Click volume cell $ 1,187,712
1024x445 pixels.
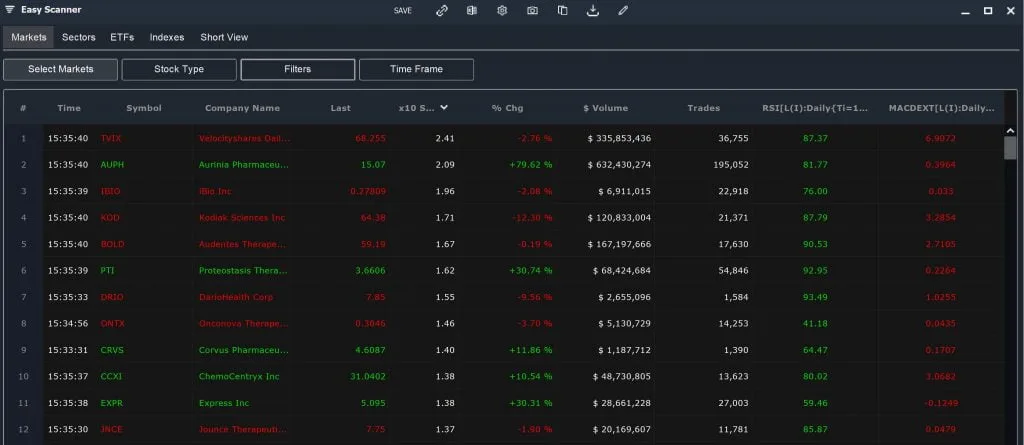(x=624, y=350)
